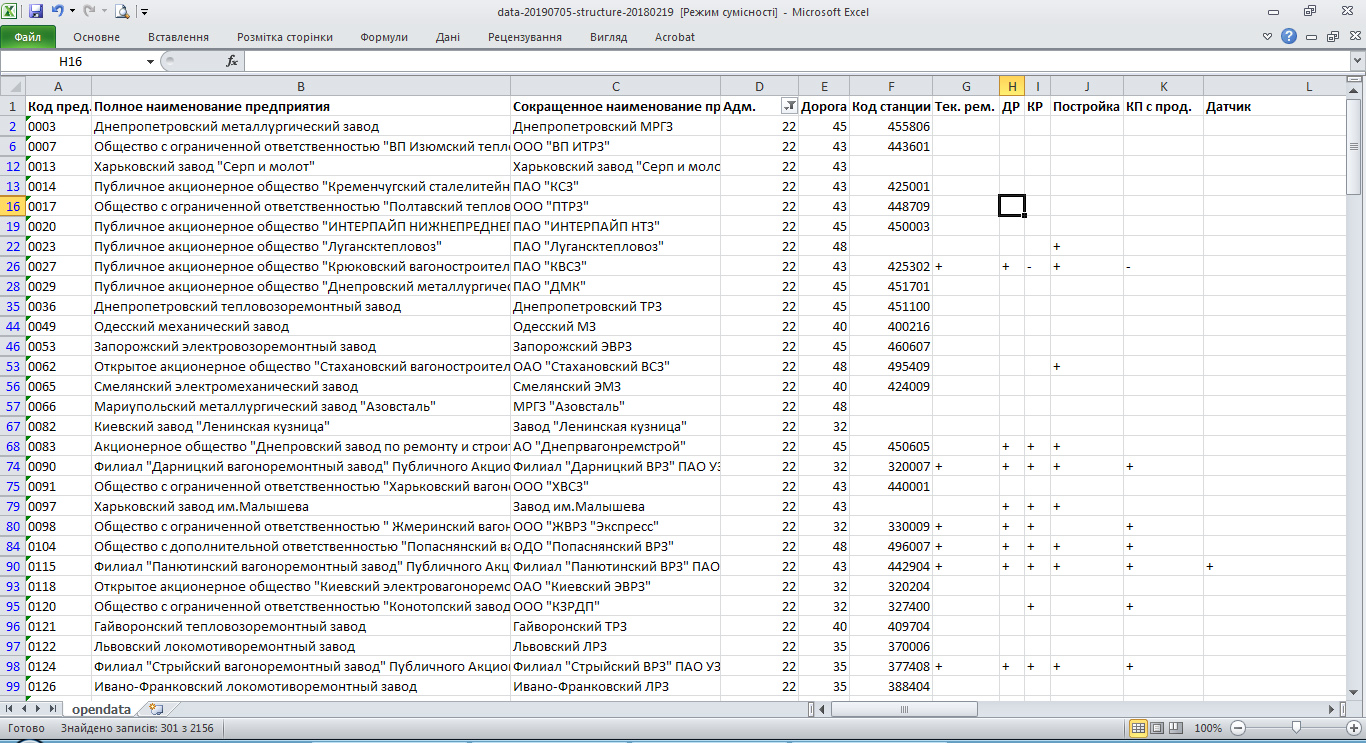Expand the Name Box dropdown
The image size is (1366, 743).
click(x=150, y=61)
